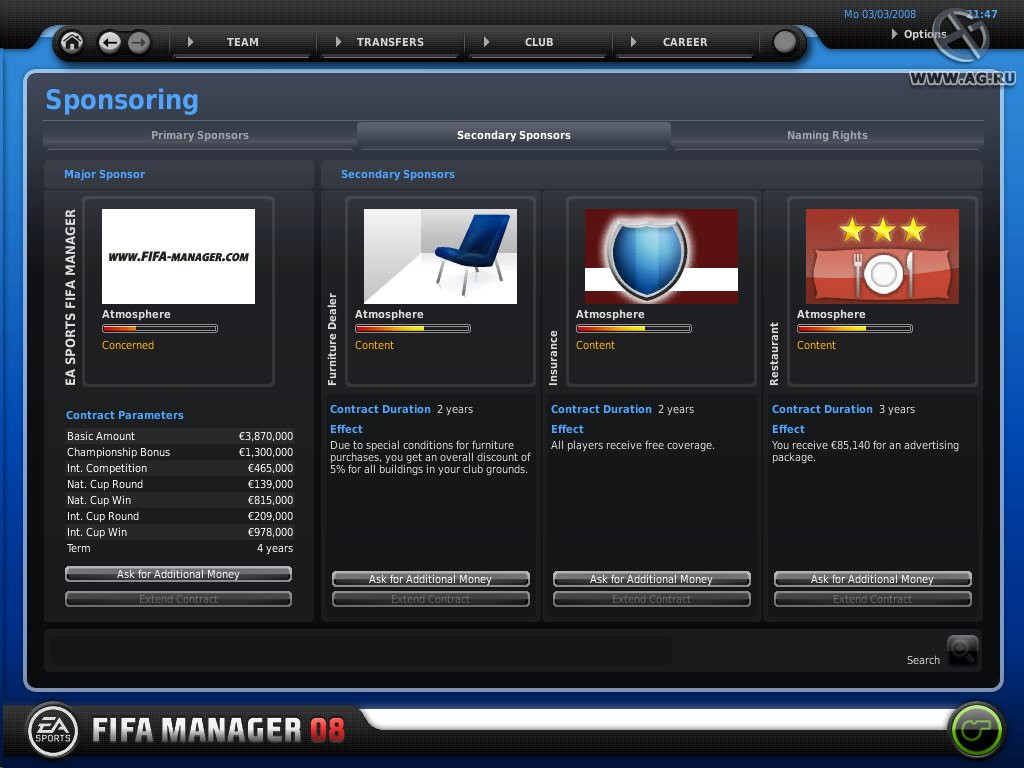Select the Secondary Sponsors tab
The width and height of the screenshot is (1024, 768).
514,135
